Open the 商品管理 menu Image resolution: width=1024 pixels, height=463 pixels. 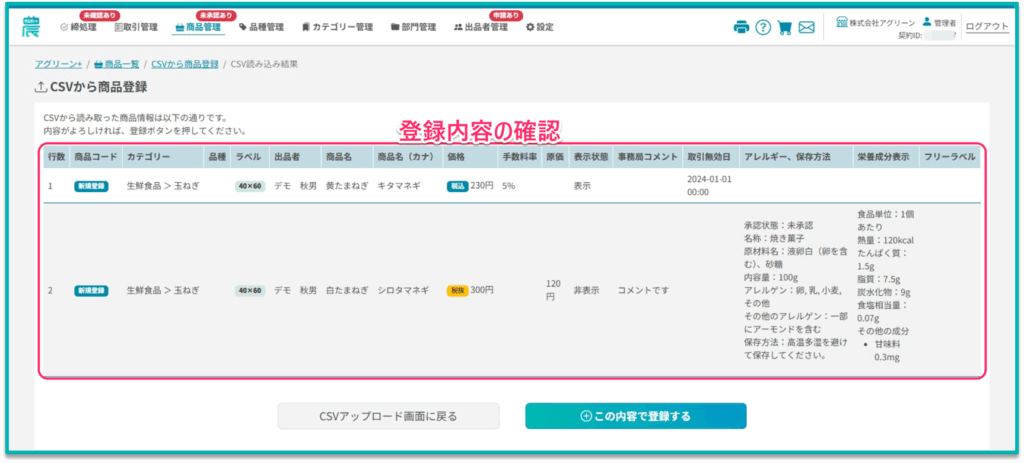[x=198, y=27]
